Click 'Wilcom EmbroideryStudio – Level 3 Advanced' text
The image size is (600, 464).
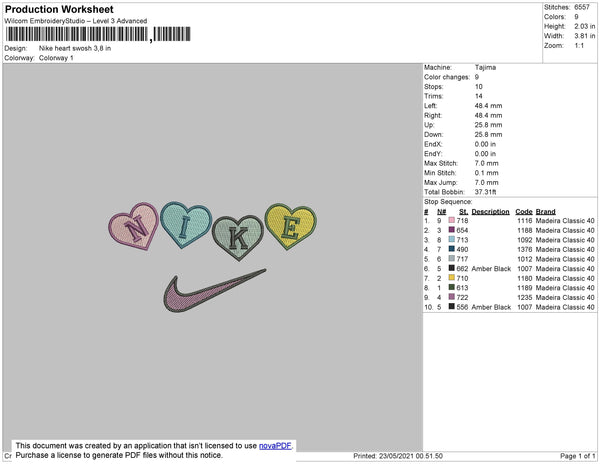coord(76,21)
